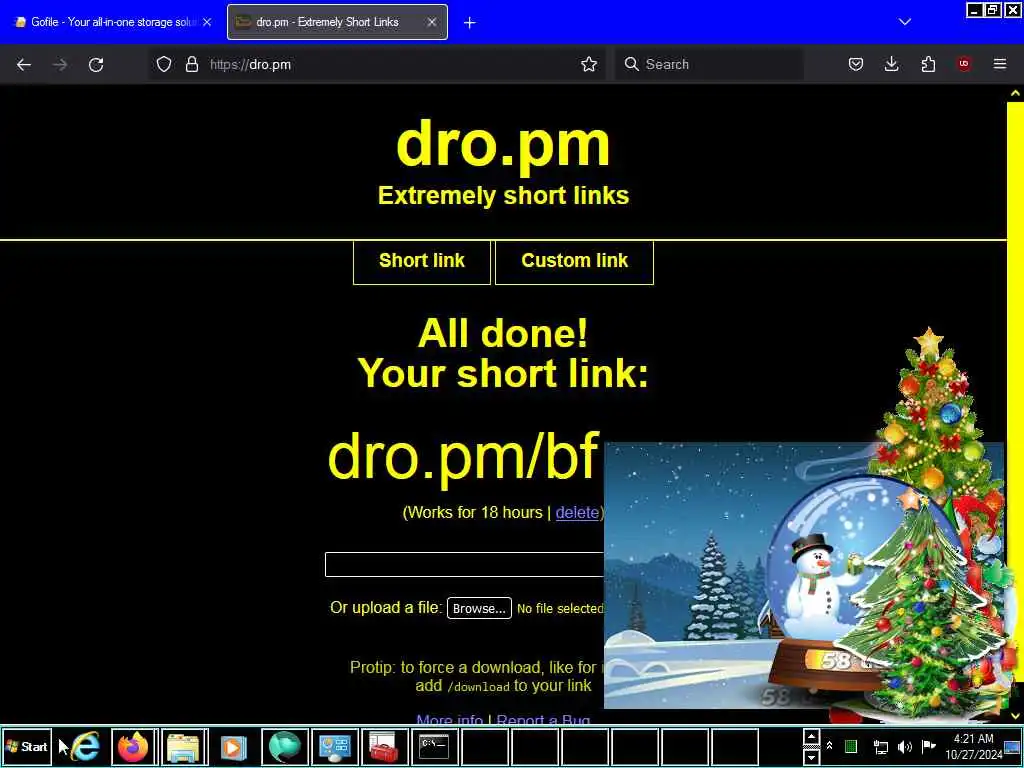Open the Action Center flag icon
Screen dimensions: 1024x768
tap(928, 746)
